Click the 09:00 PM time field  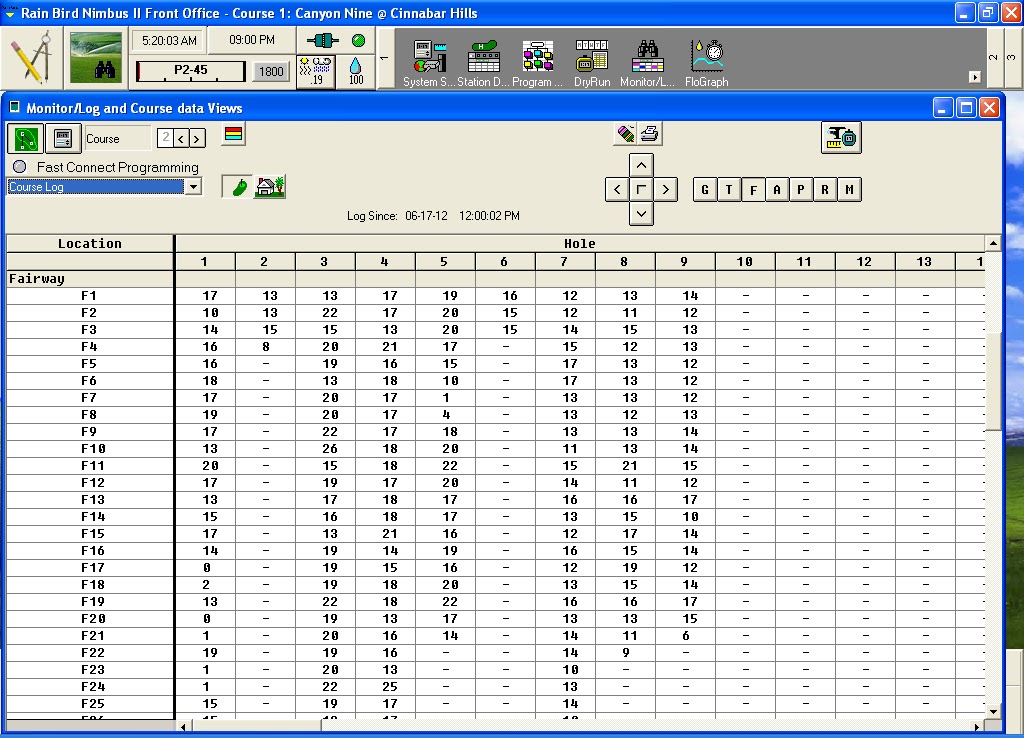(x=252, y=40)
